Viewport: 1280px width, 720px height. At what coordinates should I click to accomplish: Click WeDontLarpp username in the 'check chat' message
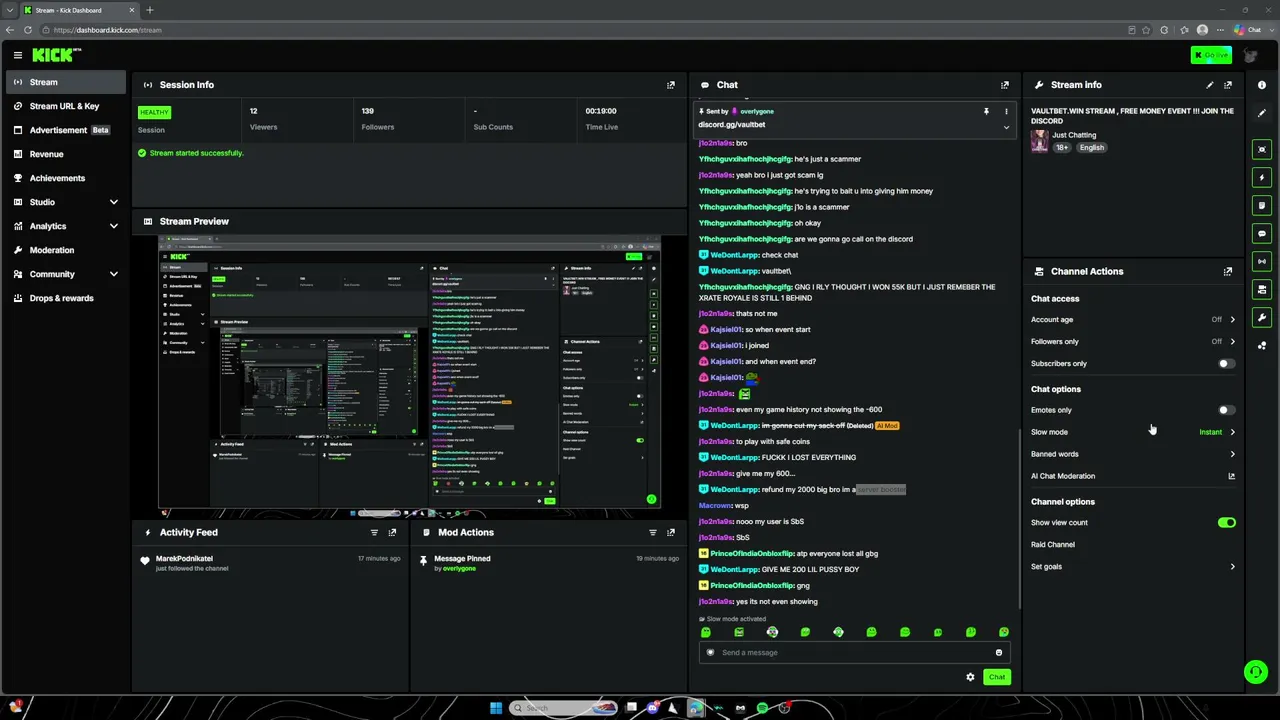[x=734, y=255]
